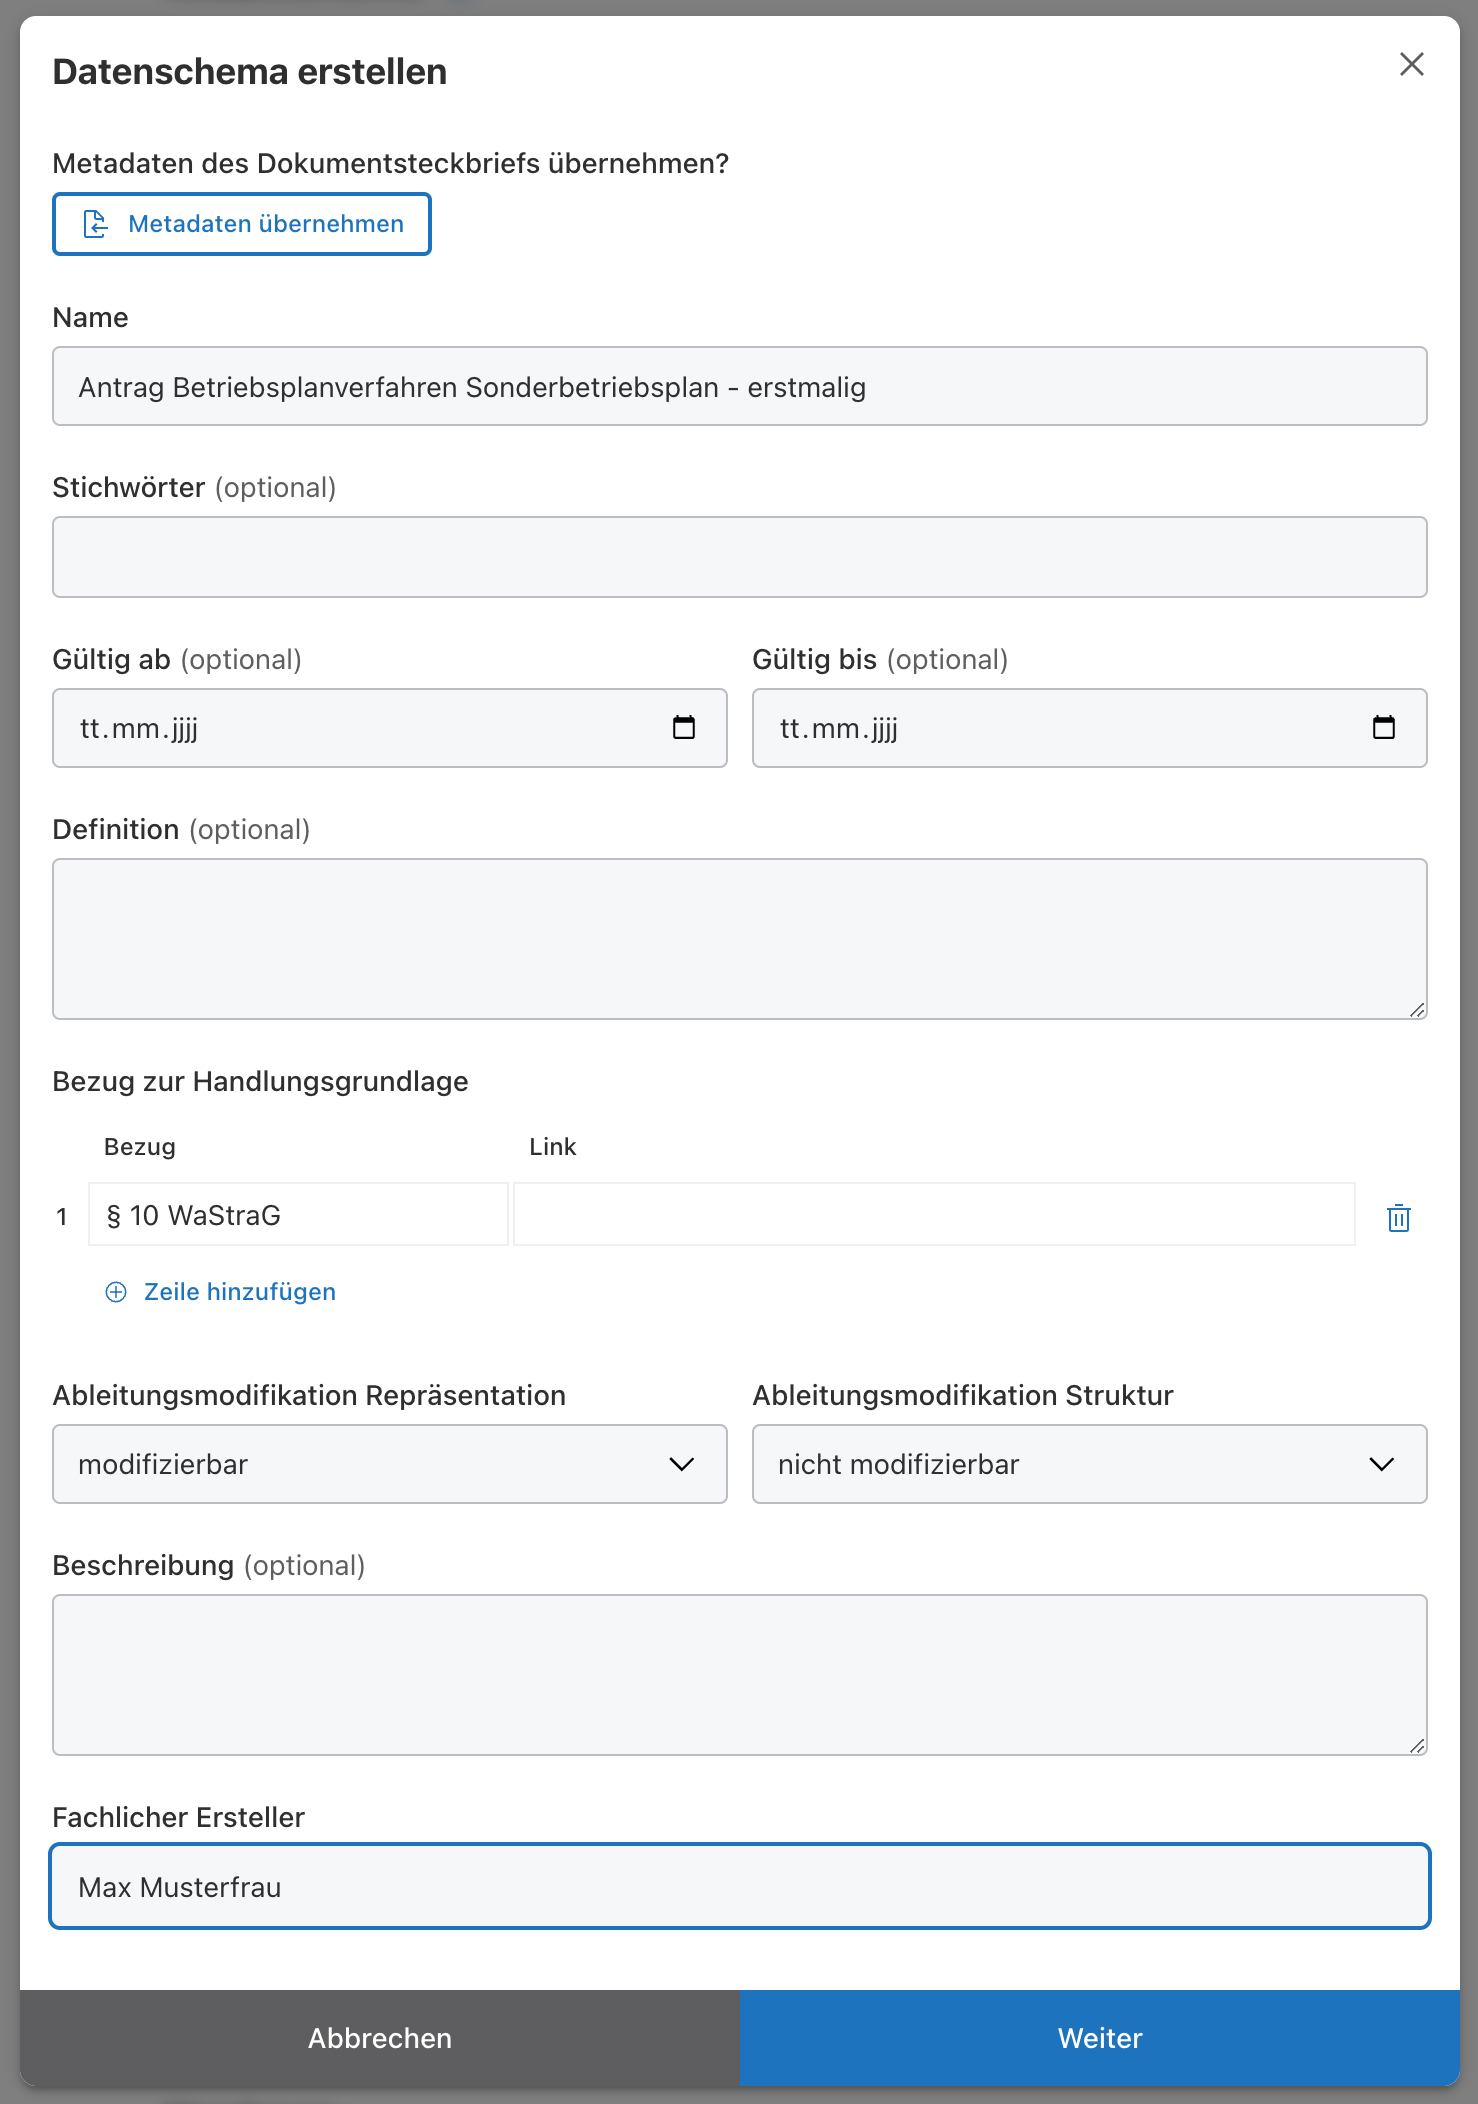This screenshot has height=2104, width=1478.
Task: Click the empty Link cell in row 1
Action: (934, 1215)
